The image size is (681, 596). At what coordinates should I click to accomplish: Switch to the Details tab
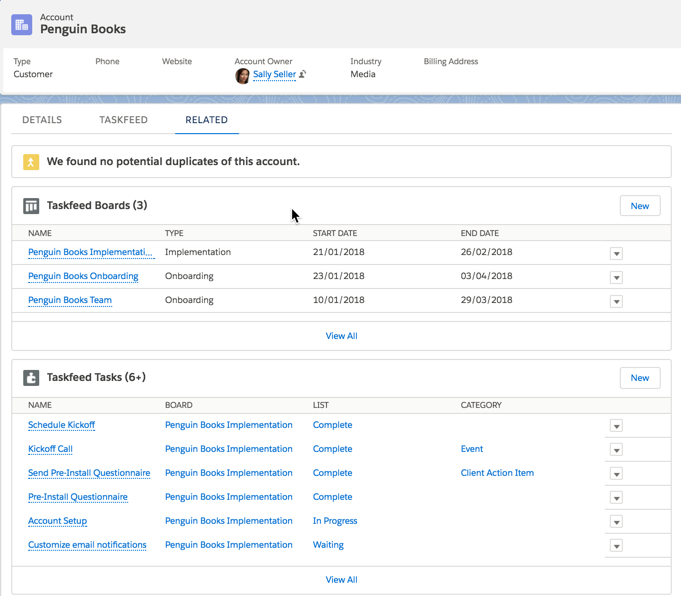pos(42,120)
